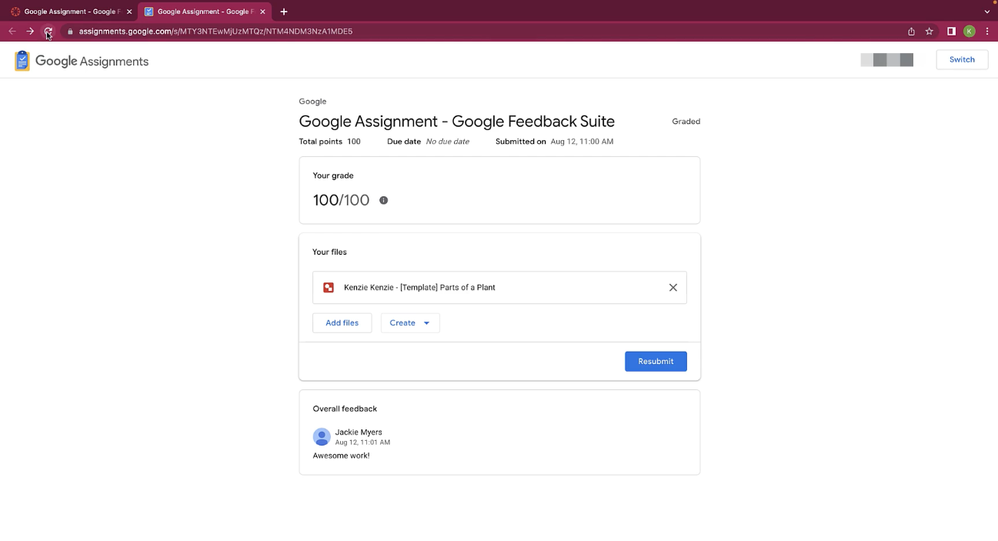Click the blurred account name area
This screenshot has height=541, width=998.
pyautogui.click(x=887, y=60)
